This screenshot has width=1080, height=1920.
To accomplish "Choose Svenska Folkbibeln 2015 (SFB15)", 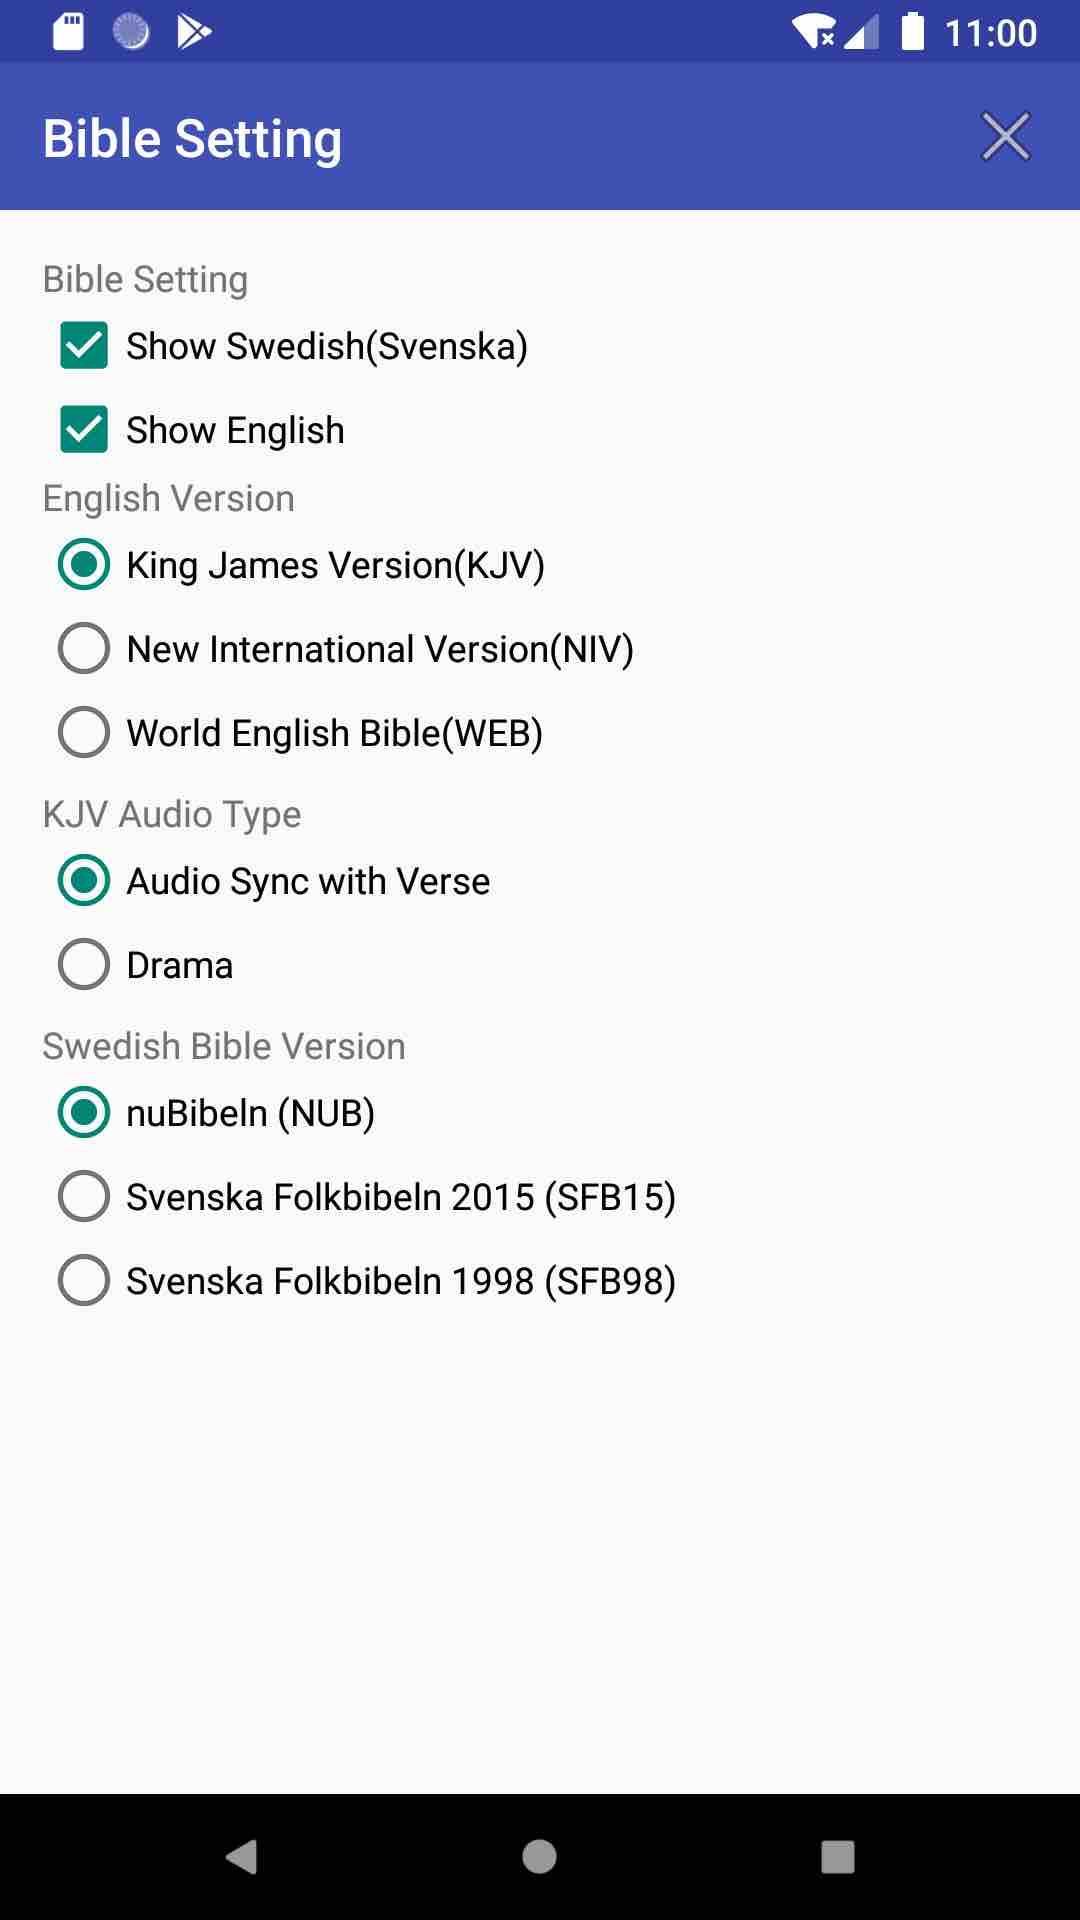I will [x=367, y=1197].
